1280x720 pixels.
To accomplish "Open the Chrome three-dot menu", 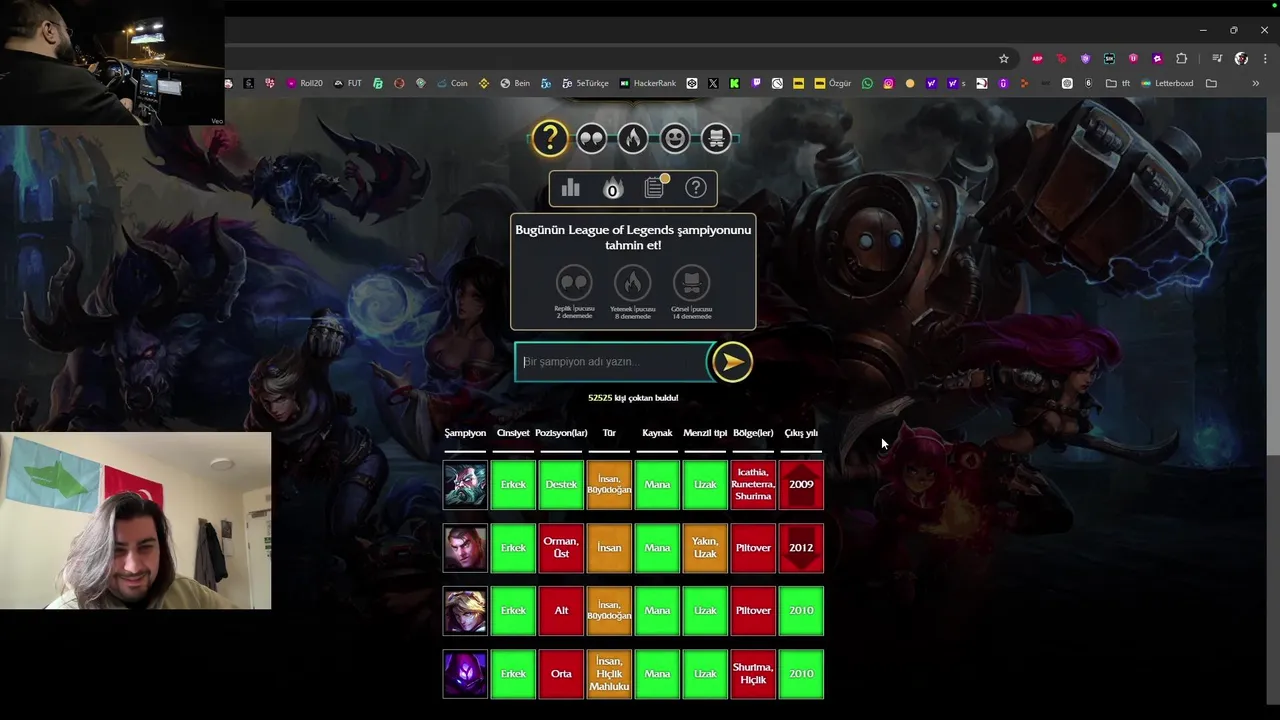I will 1264,59.
